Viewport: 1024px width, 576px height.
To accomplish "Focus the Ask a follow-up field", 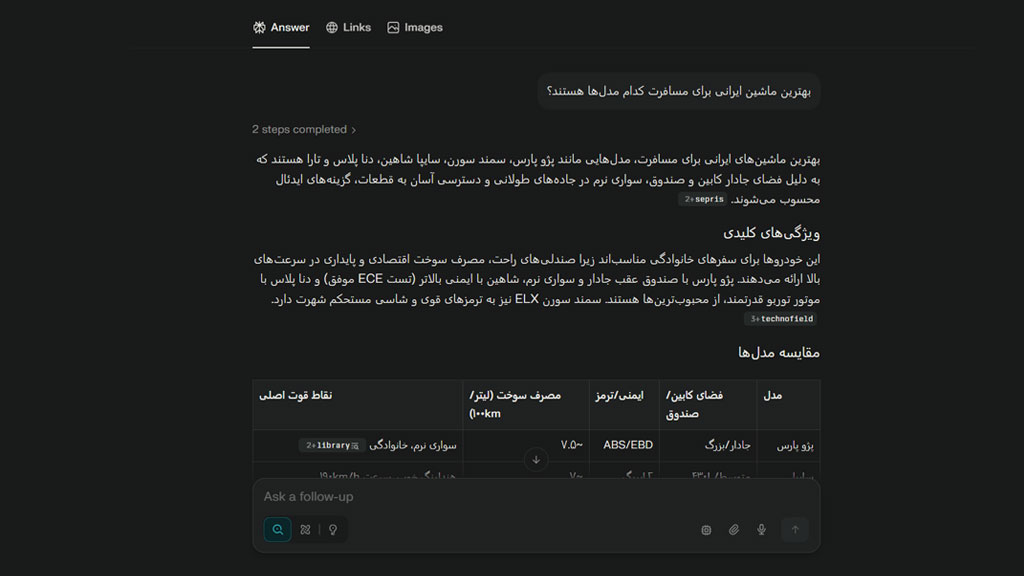I will click(536, 497).
